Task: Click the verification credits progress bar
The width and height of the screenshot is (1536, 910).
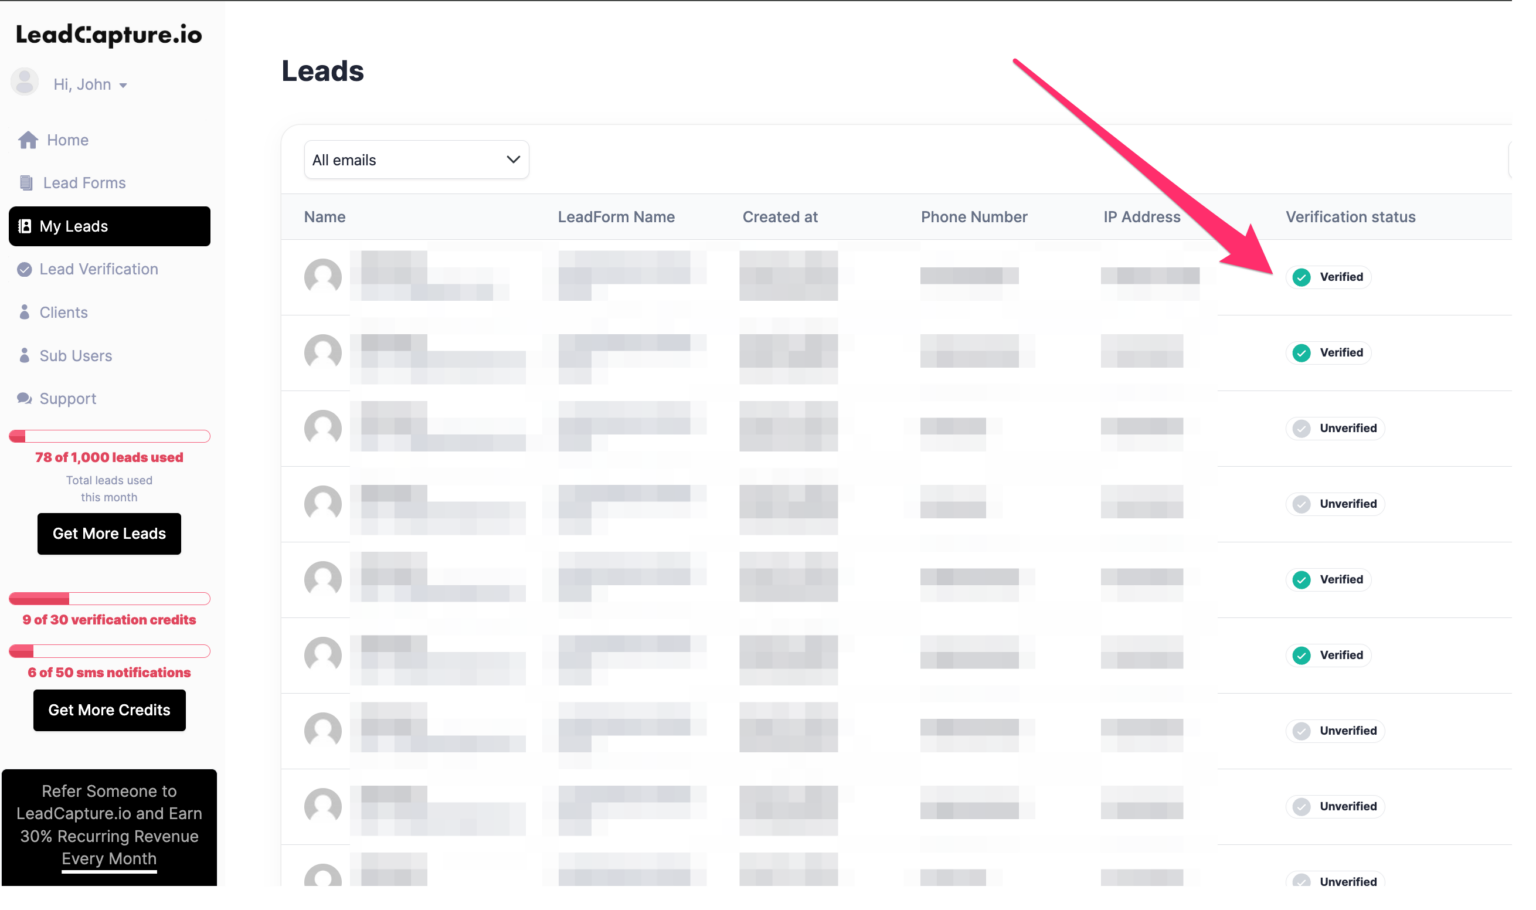Action: tap(109, 598)
